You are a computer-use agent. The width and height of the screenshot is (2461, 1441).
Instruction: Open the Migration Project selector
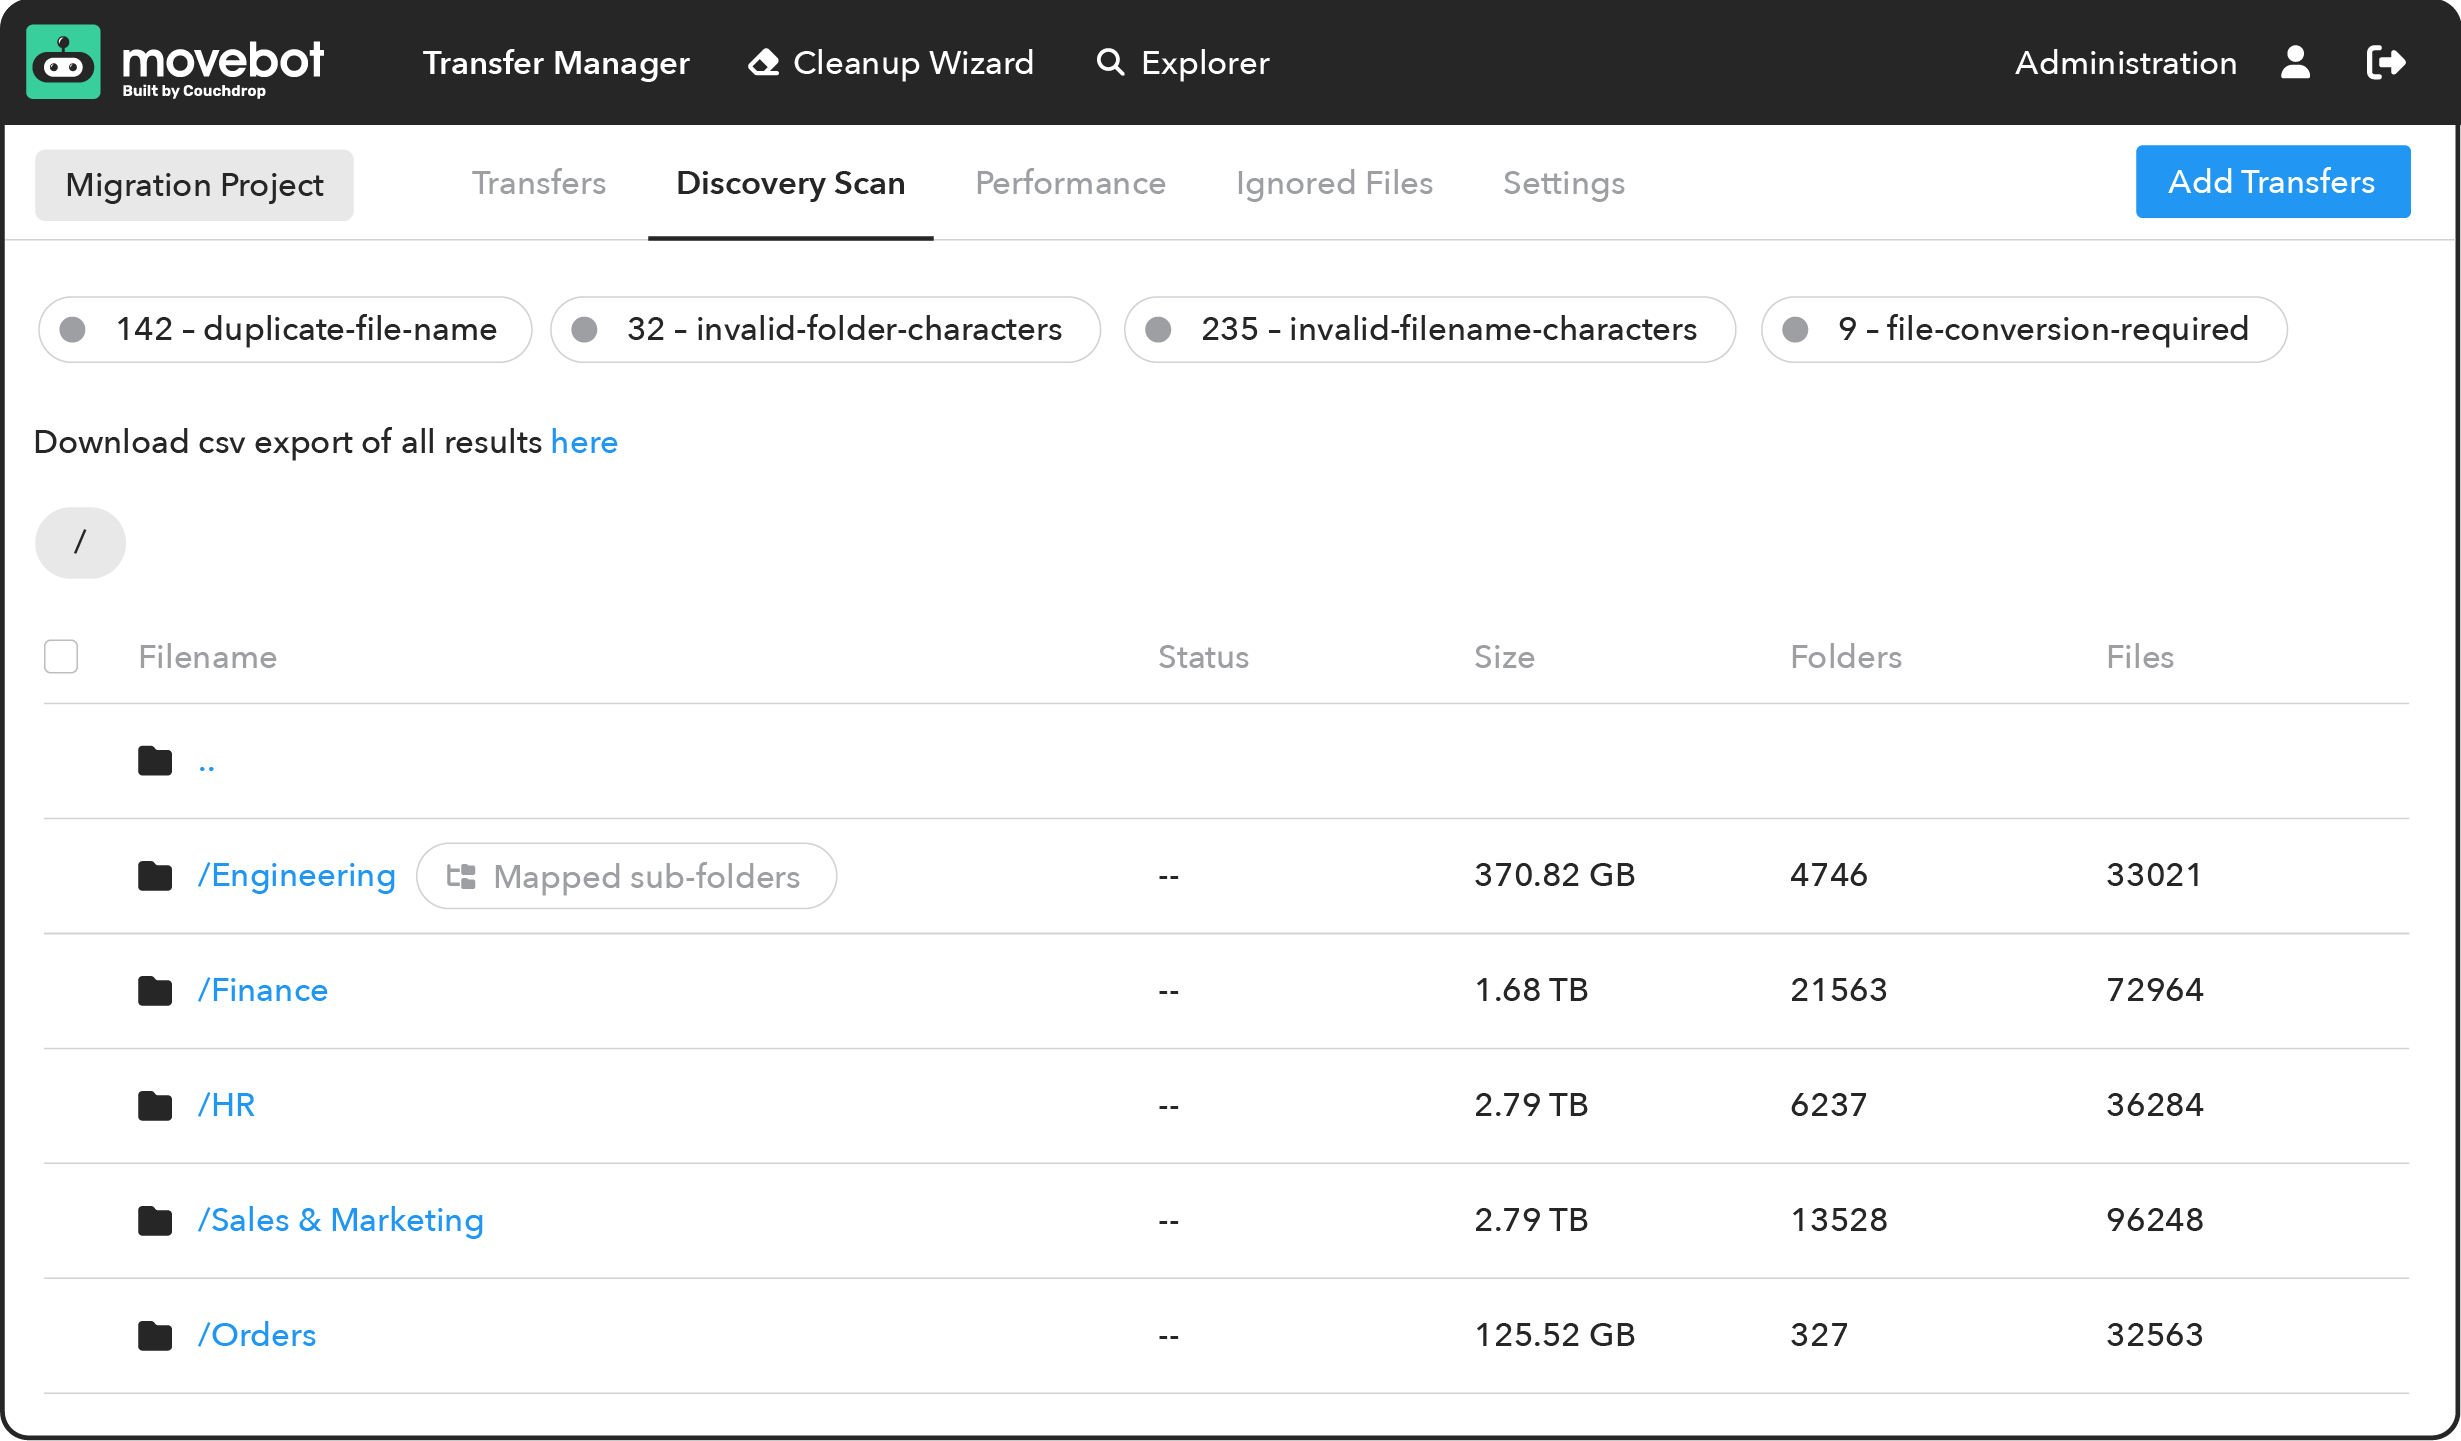[194, 185]
